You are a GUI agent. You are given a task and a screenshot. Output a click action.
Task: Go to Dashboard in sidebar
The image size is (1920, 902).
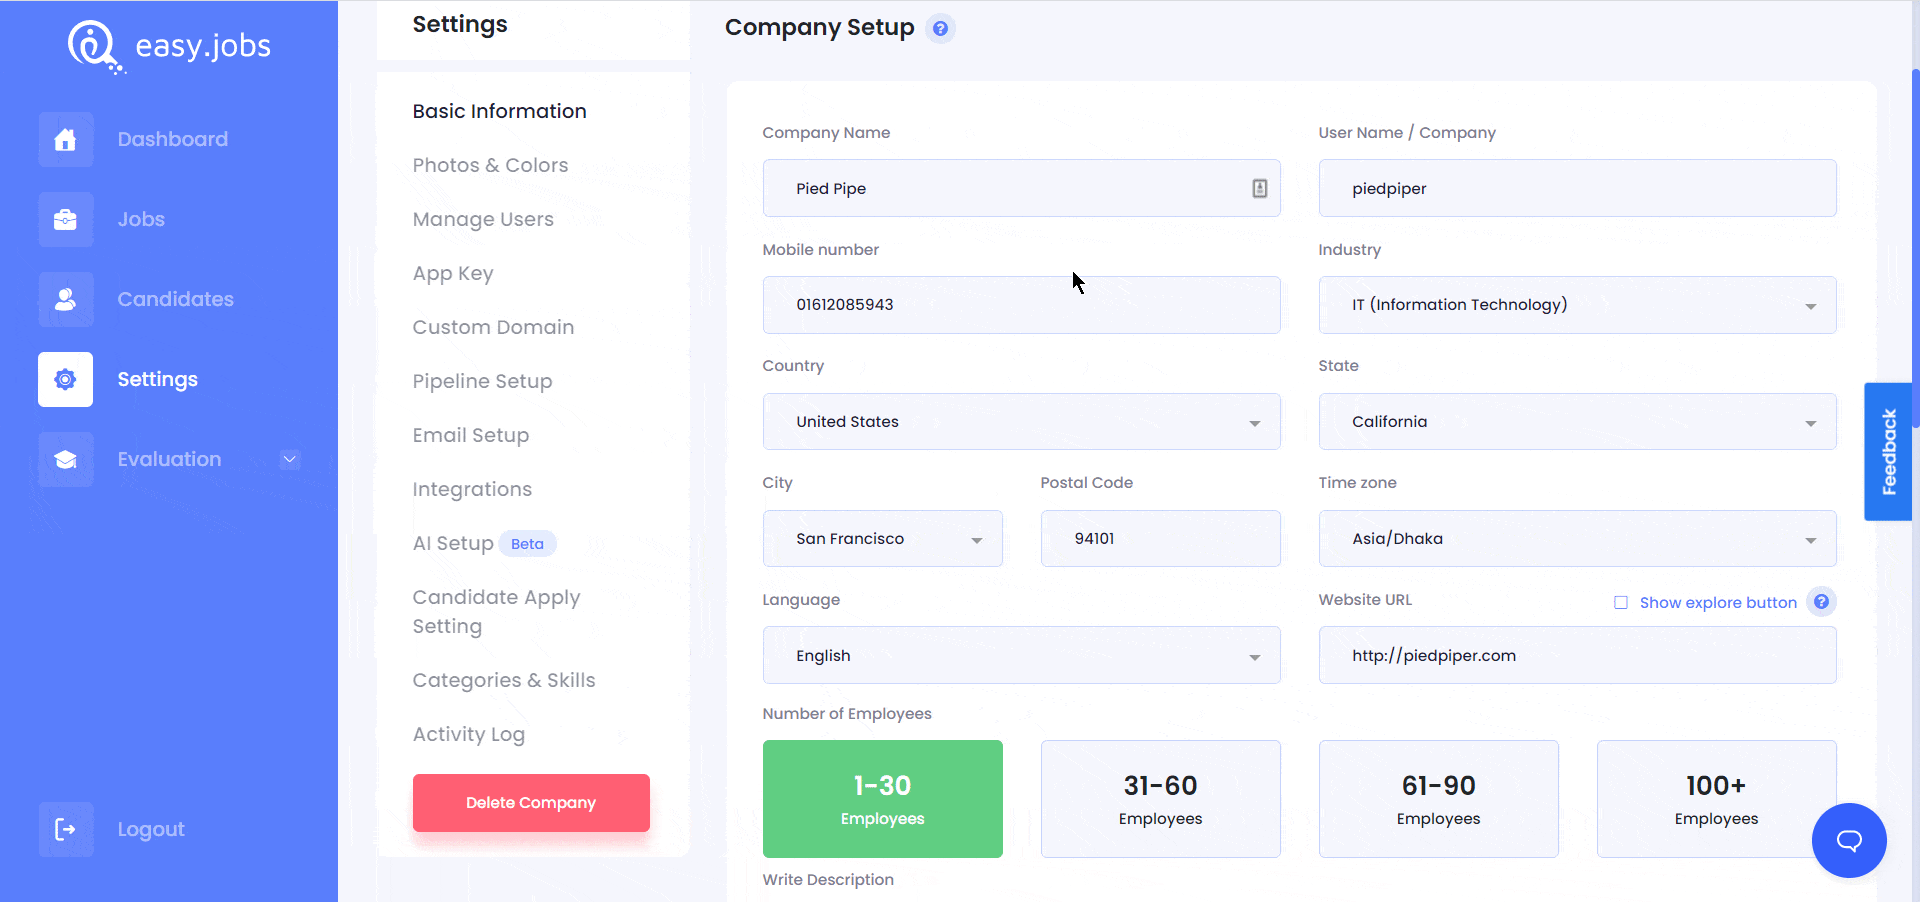(172, 139)
